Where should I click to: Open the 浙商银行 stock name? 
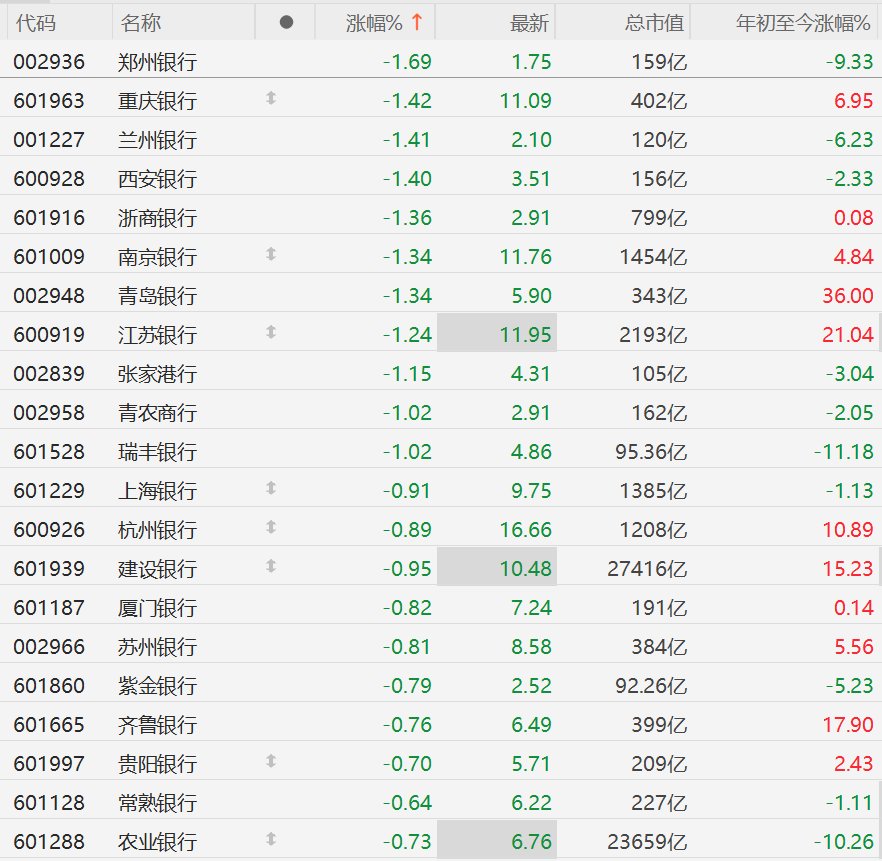coord(158,218)
